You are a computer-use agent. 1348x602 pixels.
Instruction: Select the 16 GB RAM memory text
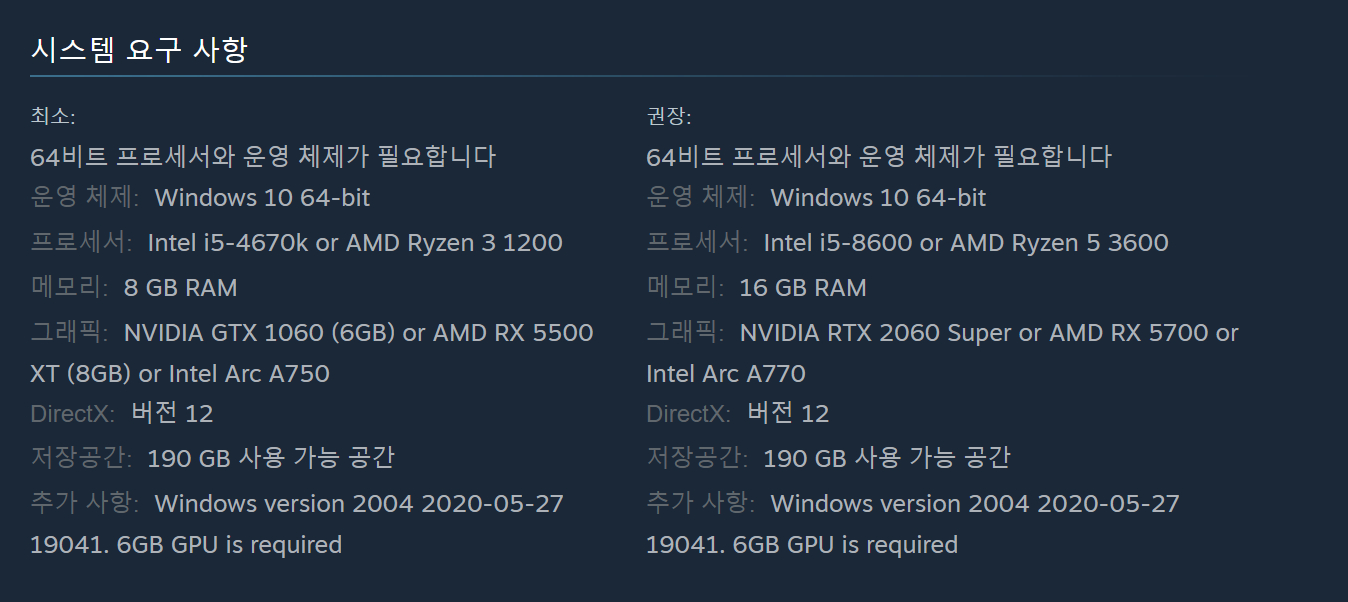(803, 288)
